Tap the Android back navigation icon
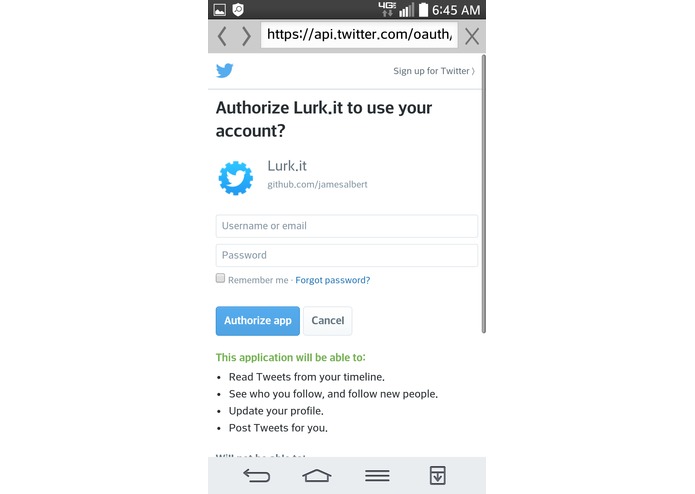Viewport: 695px width, 494px height. click(257, 475)
